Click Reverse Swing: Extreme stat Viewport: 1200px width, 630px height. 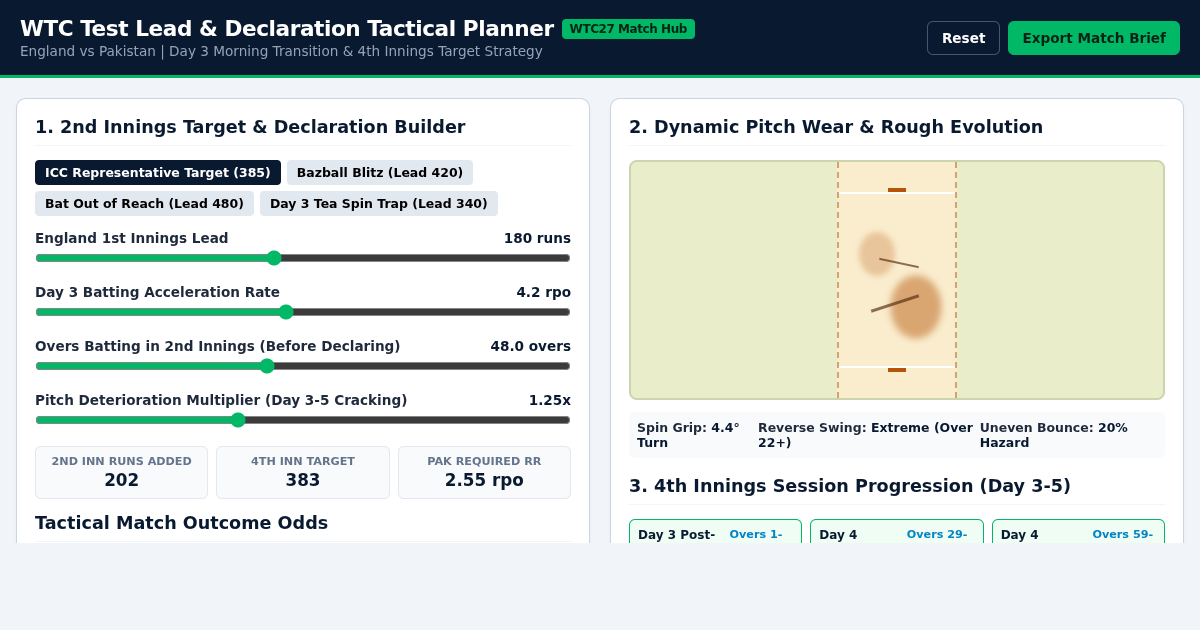(865, 435)
